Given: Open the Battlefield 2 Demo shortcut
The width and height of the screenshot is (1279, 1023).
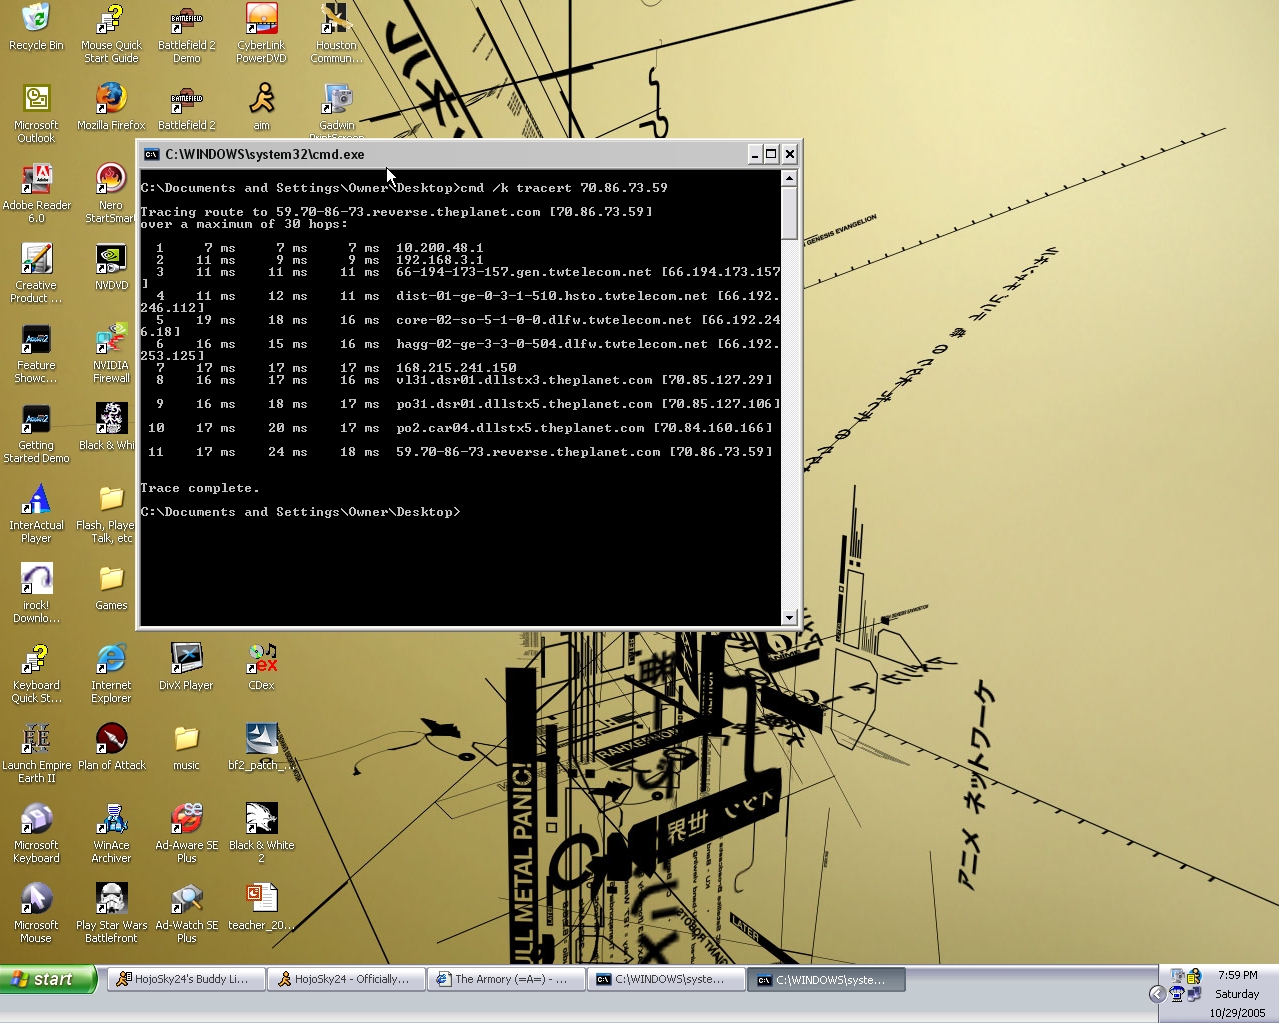Looking at the screenshot, I should [x=186, y=20].
